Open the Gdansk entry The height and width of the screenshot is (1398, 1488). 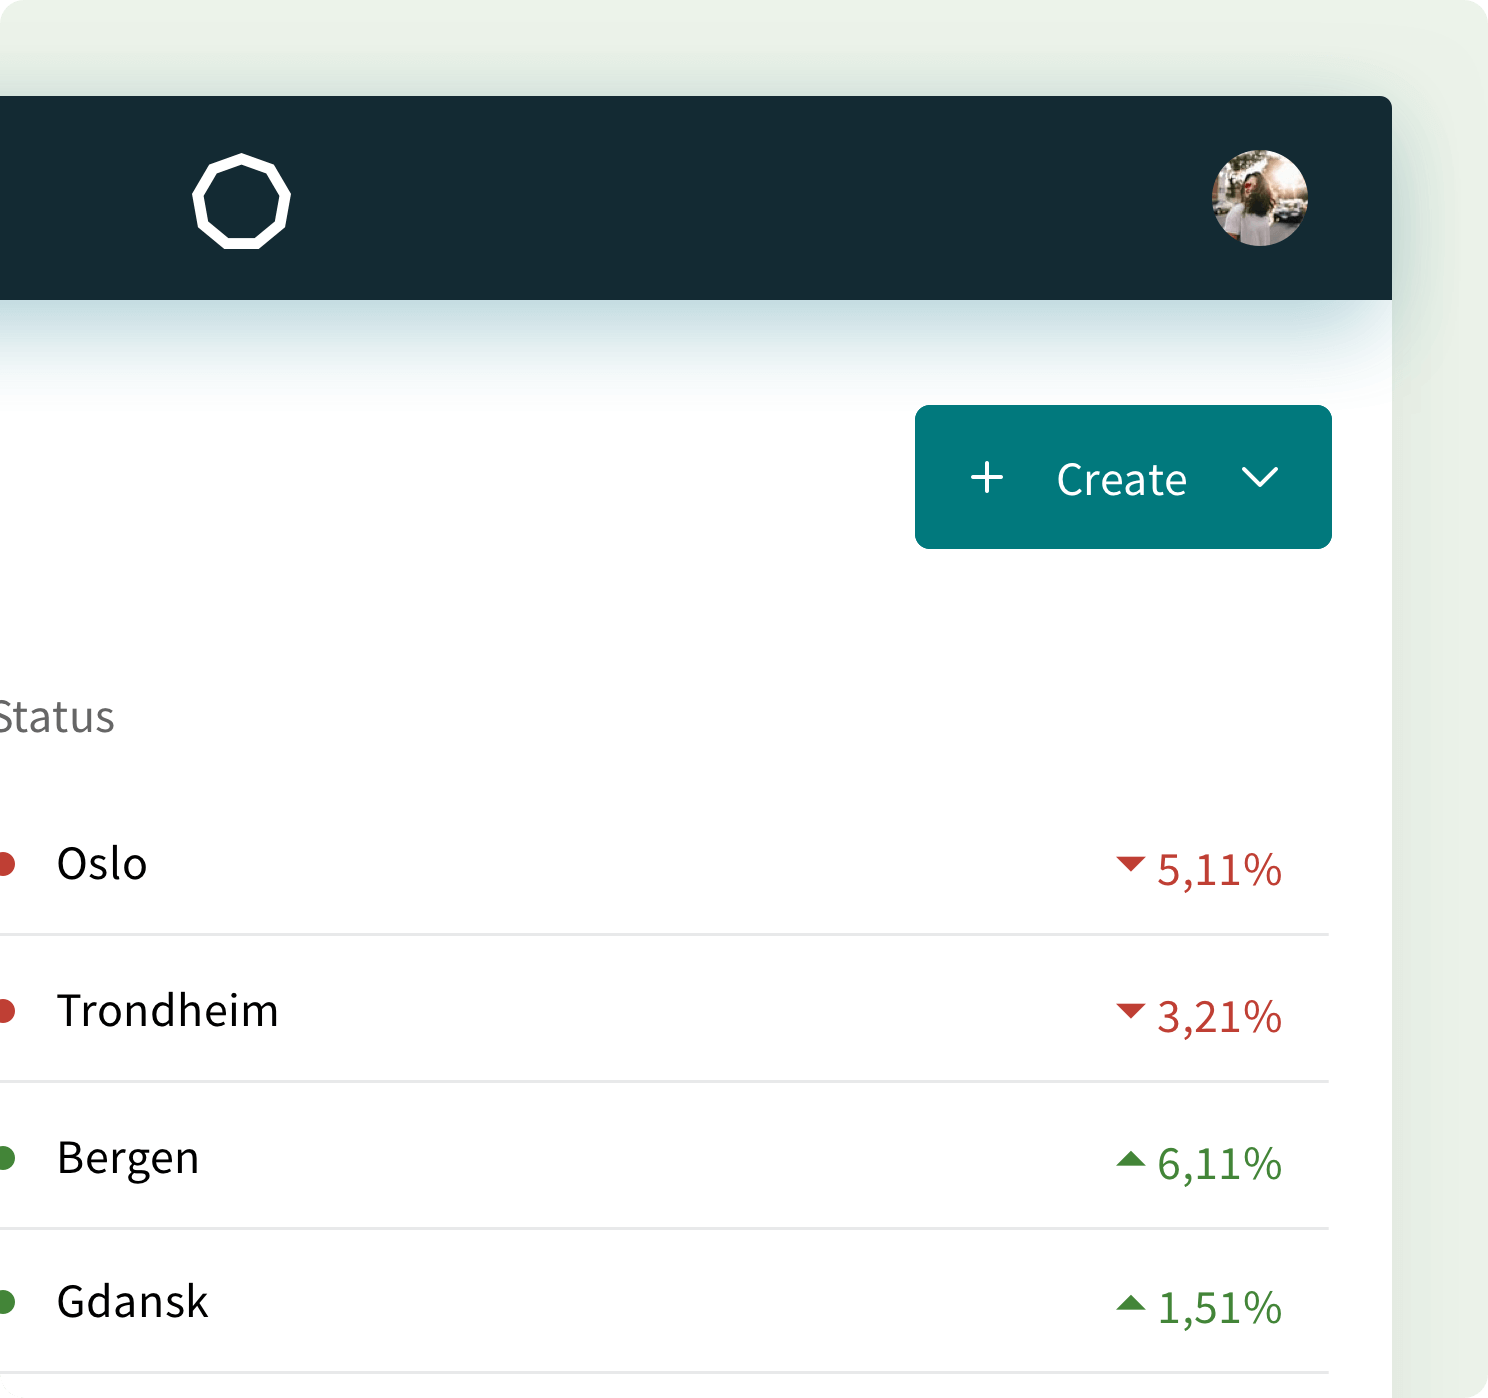132,1302
